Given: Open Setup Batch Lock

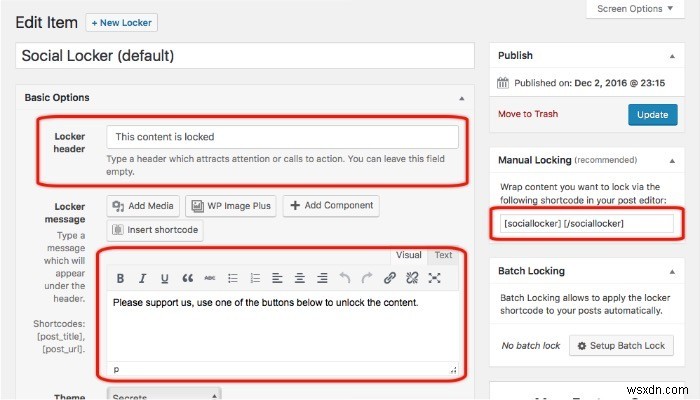Looking at the screenshot, I should [x=621, y=346].
